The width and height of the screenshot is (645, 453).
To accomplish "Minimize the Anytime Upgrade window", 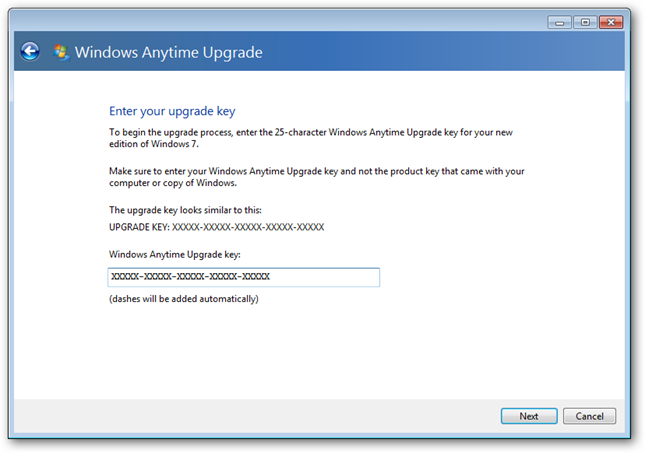I will [559, 22].
